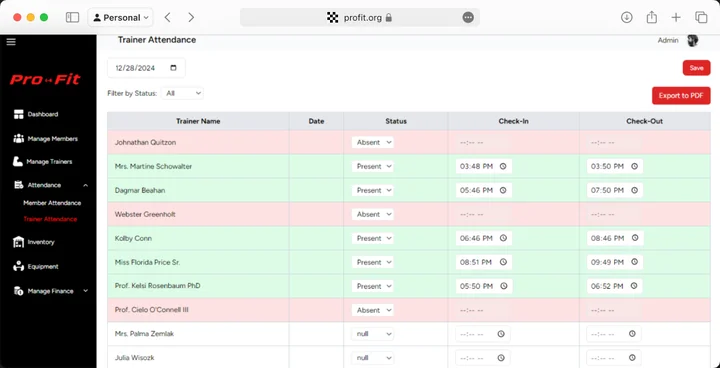720x368 pixels.
Task: Click the Manage Members people icon
Action: [x=18, y=138]
